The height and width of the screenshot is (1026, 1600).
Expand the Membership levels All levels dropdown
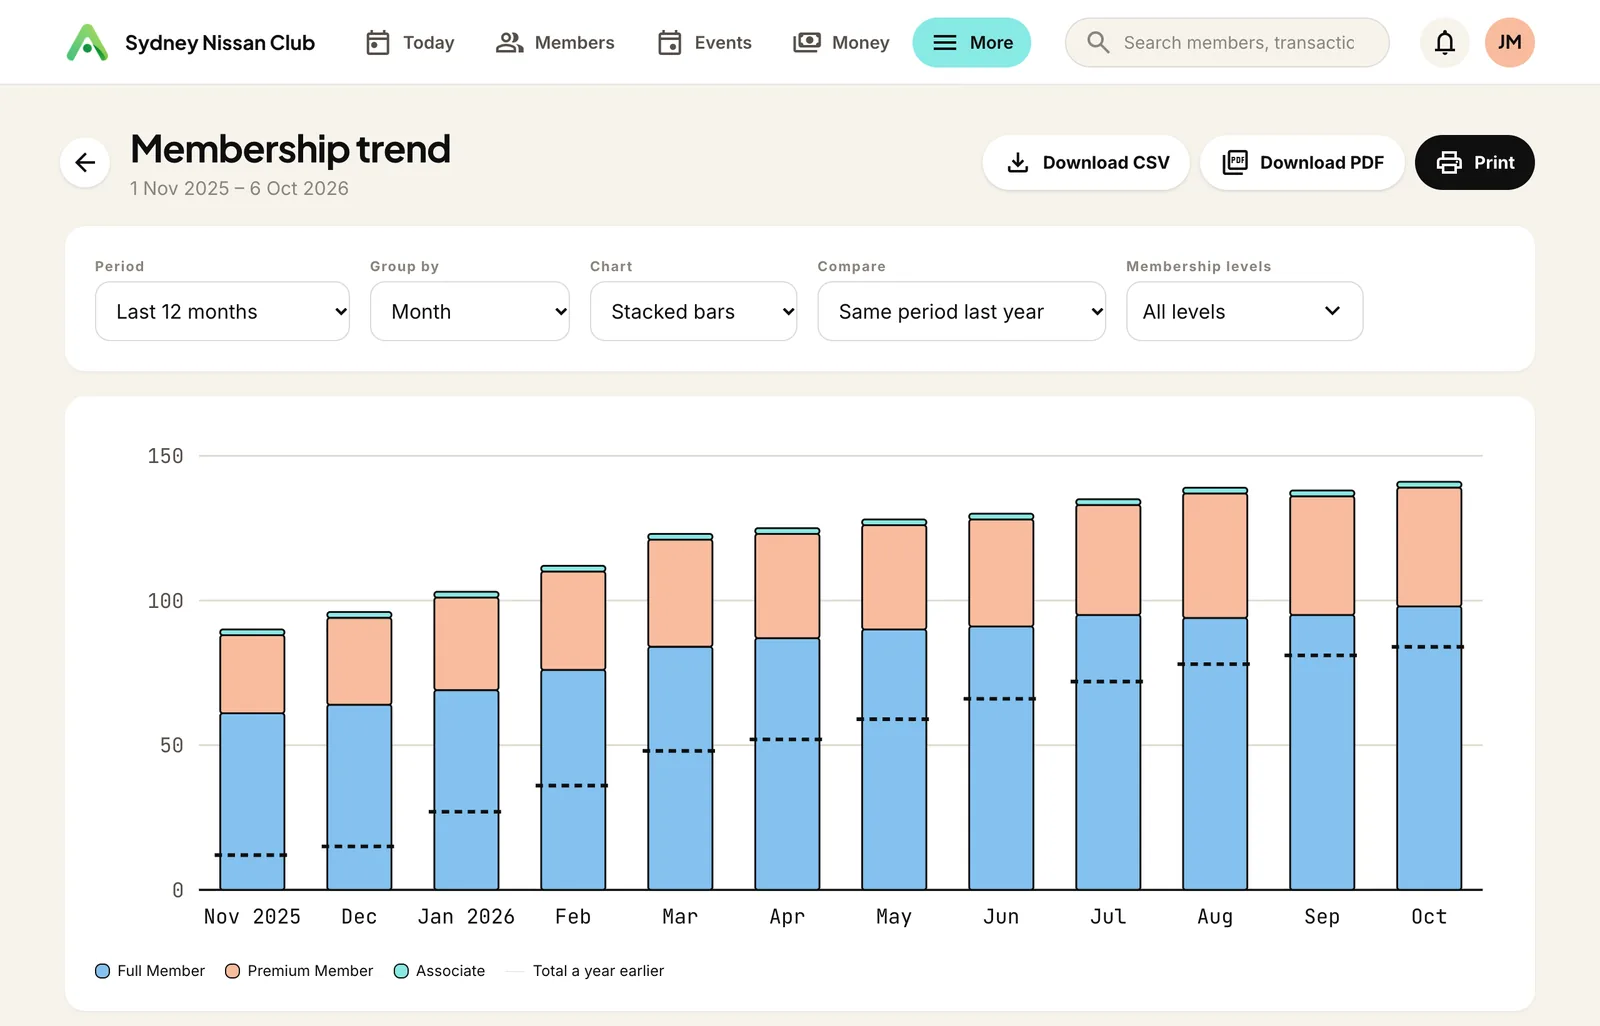click(1245, 311)
